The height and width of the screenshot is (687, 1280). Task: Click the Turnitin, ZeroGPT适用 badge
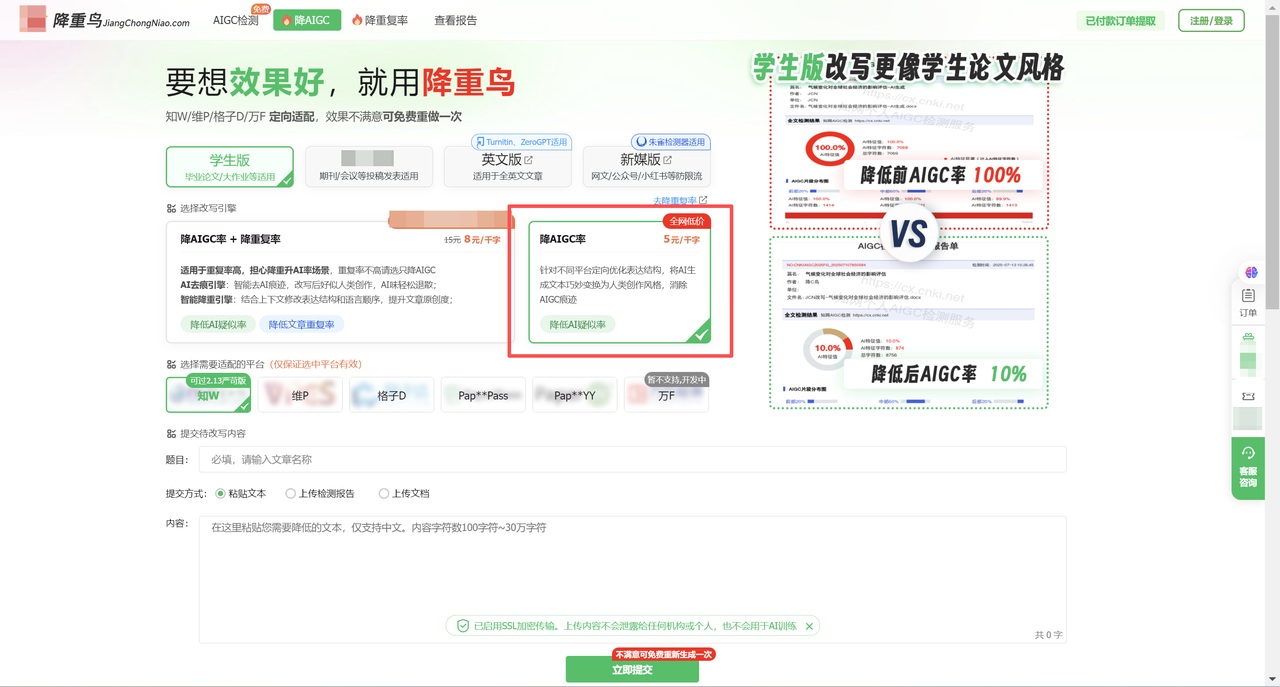click(x=520, y=142)
